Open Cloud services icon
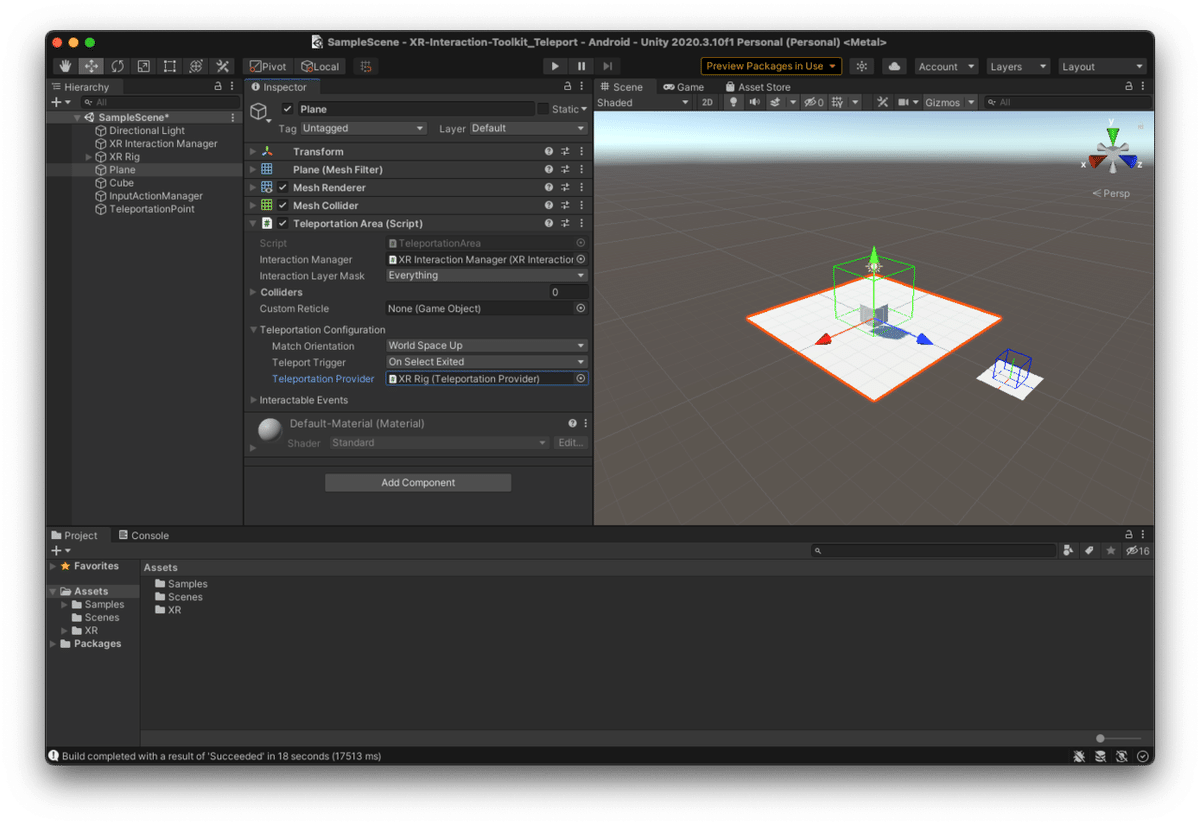This screenshot has width=1200, height=825. click(x=895, y=66)
